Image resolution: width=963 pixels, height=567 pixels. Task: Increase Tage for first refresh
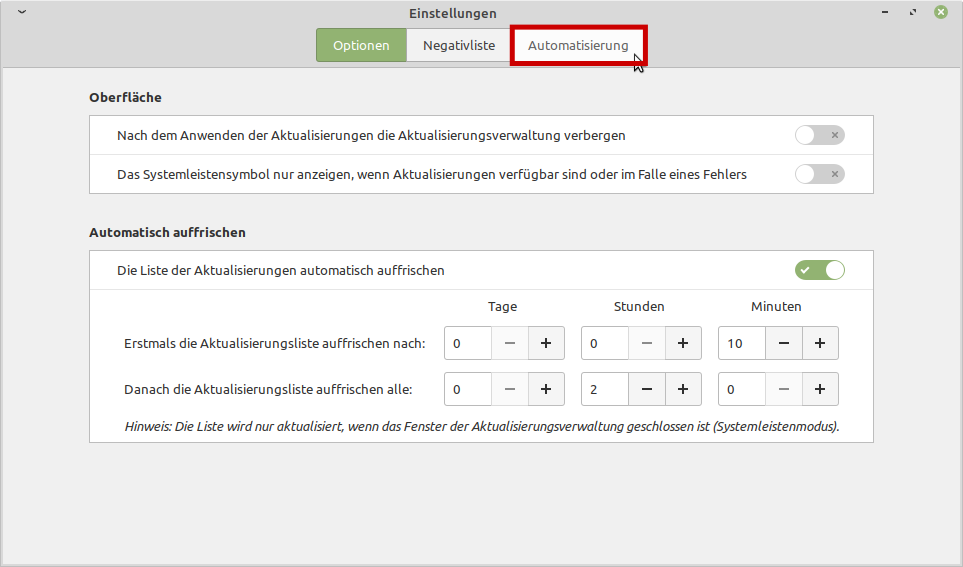click(546, 343)
